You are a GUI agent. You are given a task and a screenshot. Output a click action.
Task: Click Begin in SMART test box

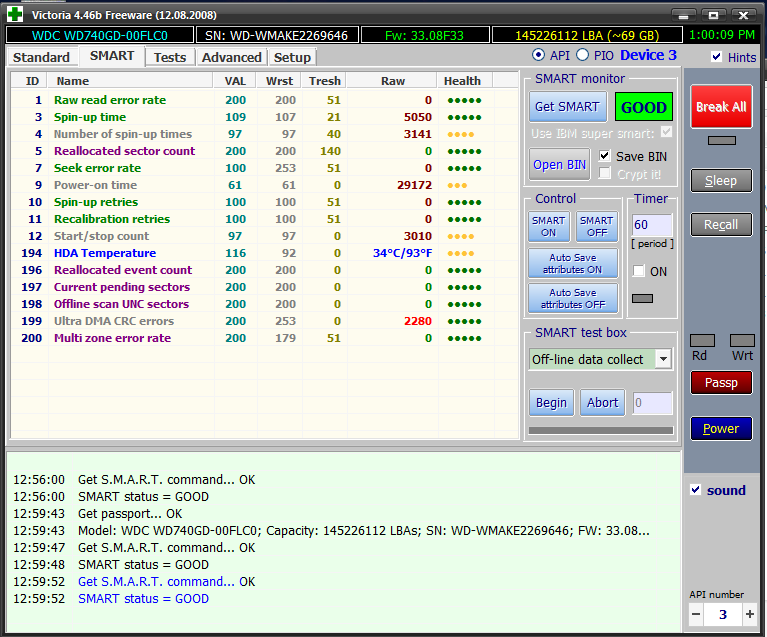[x=551, y=403]
